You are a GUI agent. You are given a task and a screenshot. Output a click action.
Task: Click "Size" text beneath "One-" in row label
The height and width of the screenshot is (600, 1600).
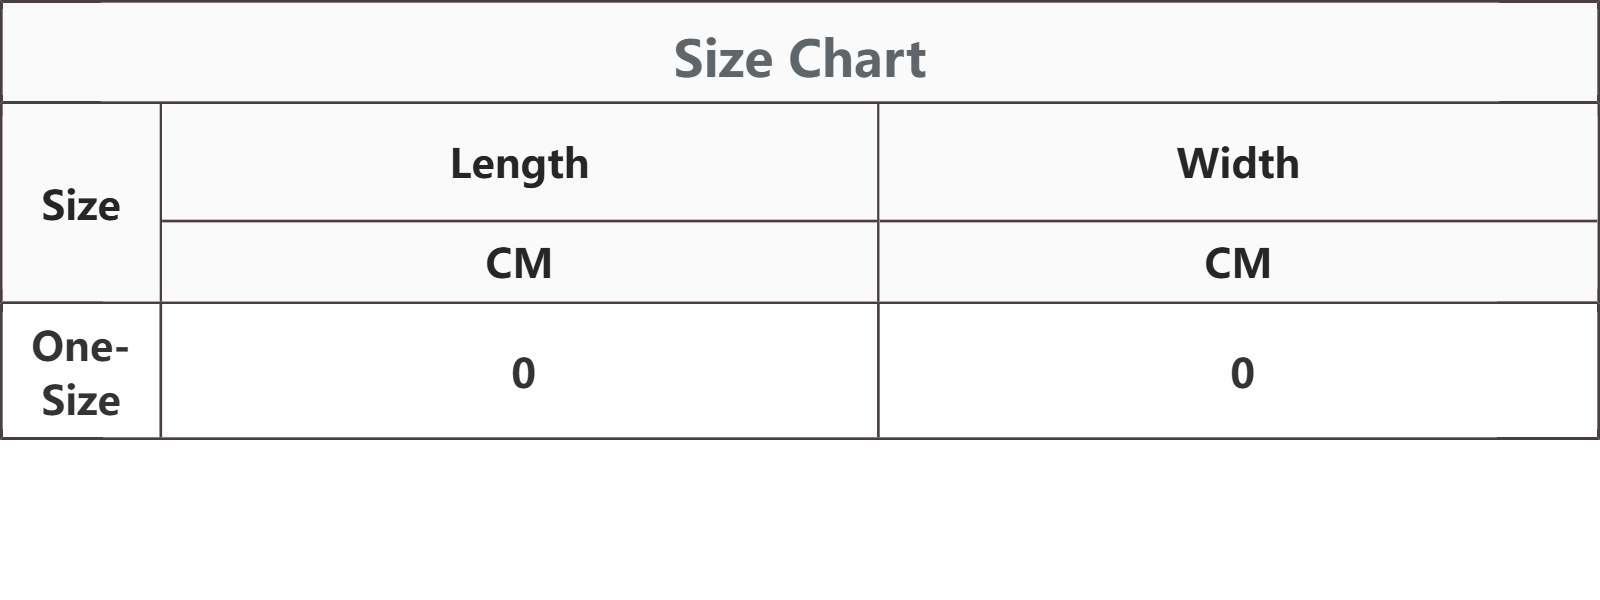click(81, 400)
